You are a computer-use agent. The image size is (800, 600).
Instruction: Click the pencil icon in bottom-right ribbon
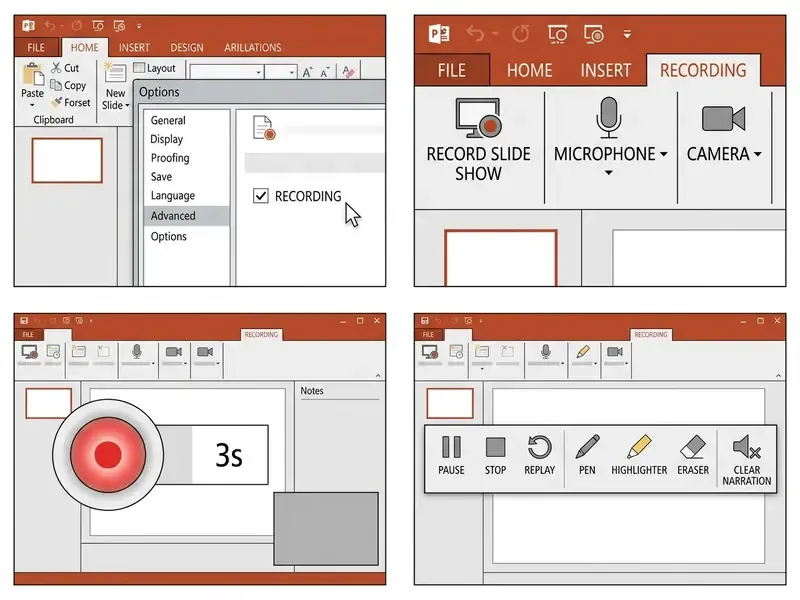click(583, 352)
